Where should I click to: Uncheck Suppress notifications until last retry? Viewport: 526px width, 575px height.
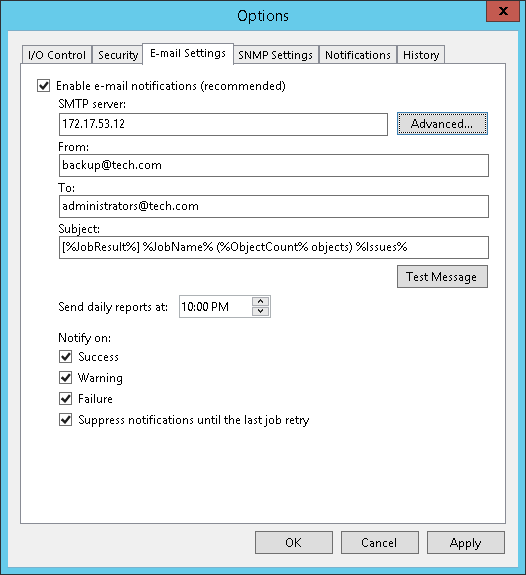pos(66,420)
